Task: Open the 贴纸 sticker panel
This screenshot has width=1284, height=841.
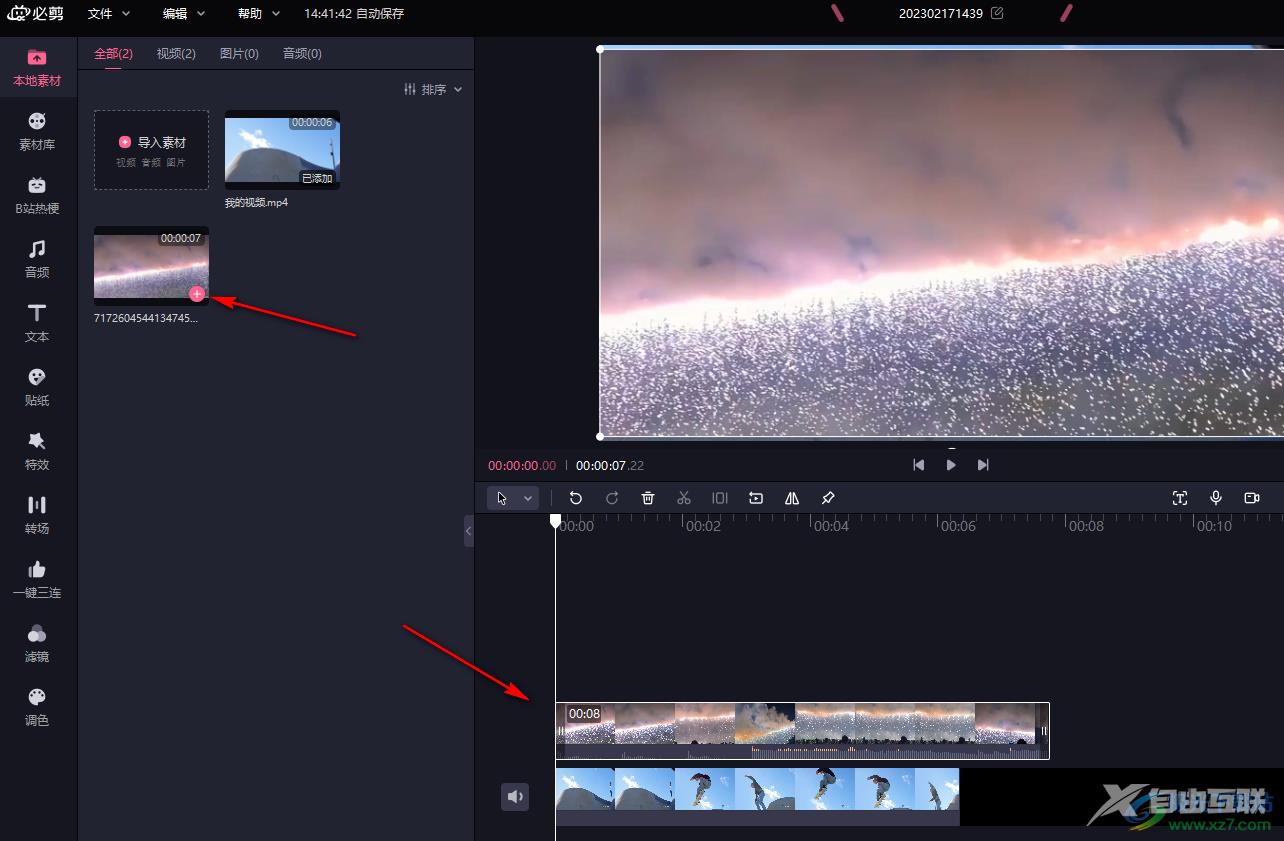Action: tap(37, 387)
